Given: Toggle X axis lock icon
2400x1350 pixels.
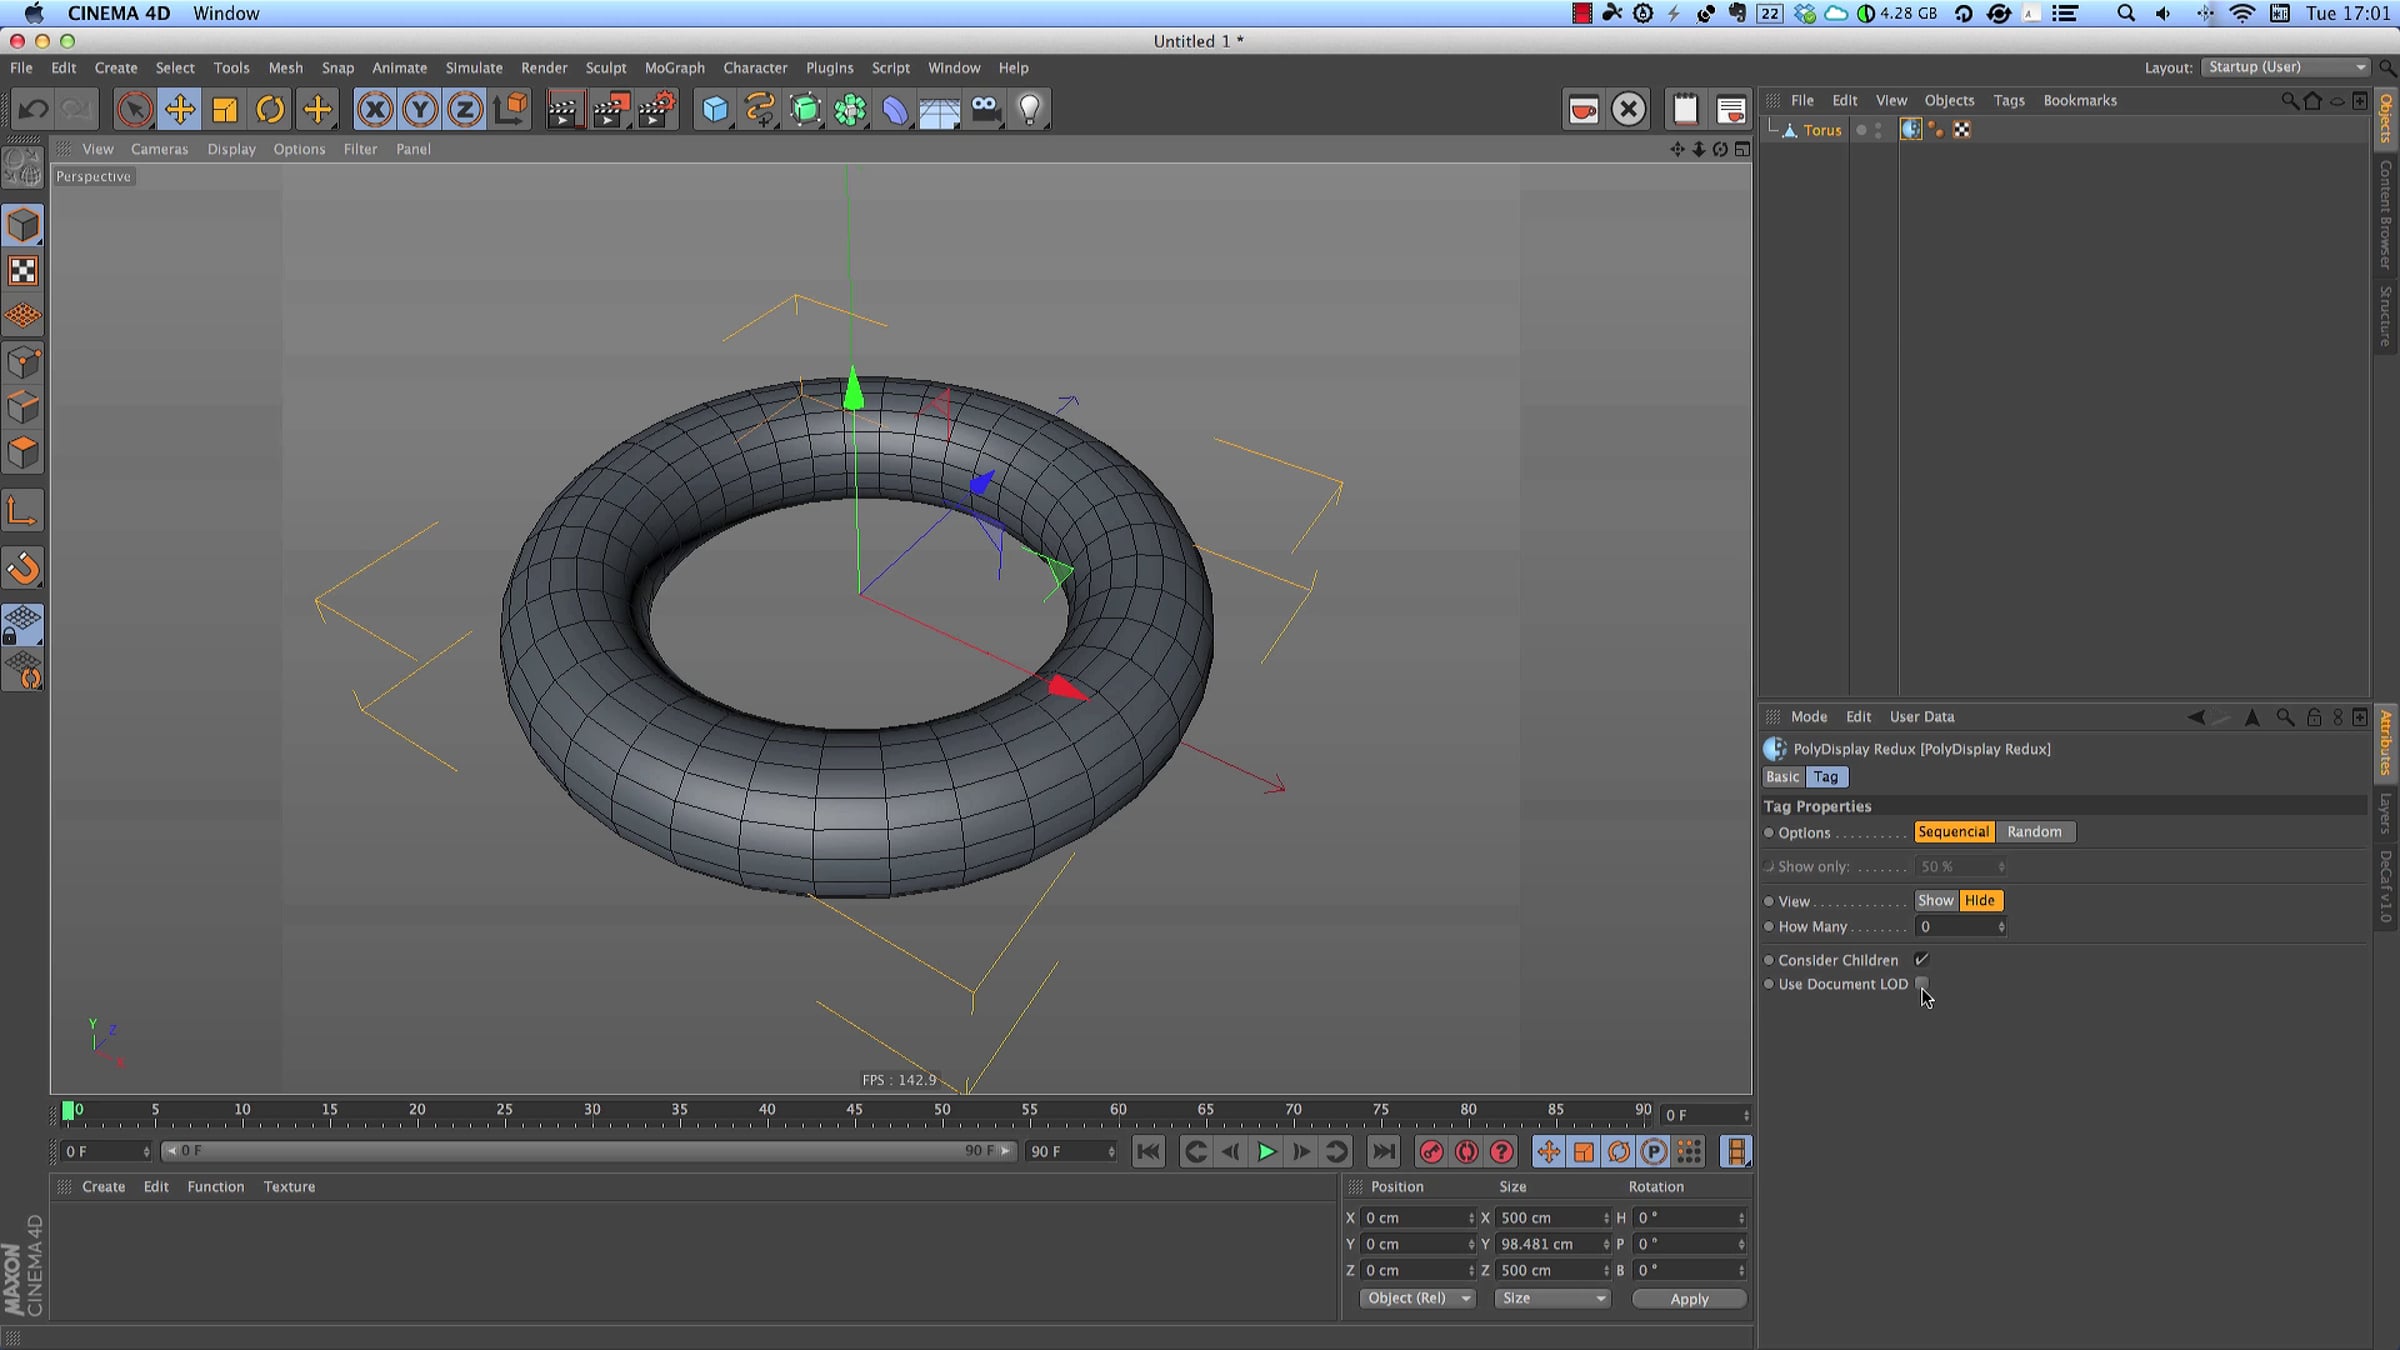Looking at the screenshot, I should point(375,109).
